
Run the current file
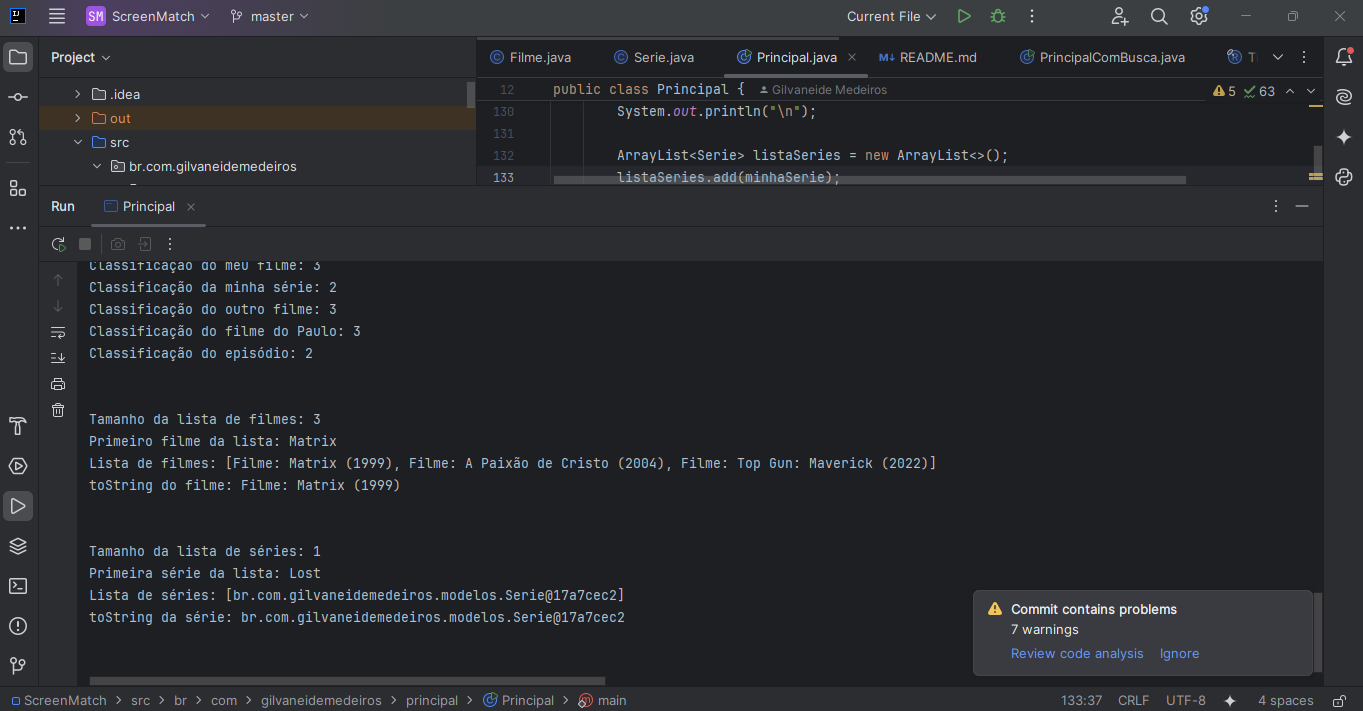[x=964, y=16]
